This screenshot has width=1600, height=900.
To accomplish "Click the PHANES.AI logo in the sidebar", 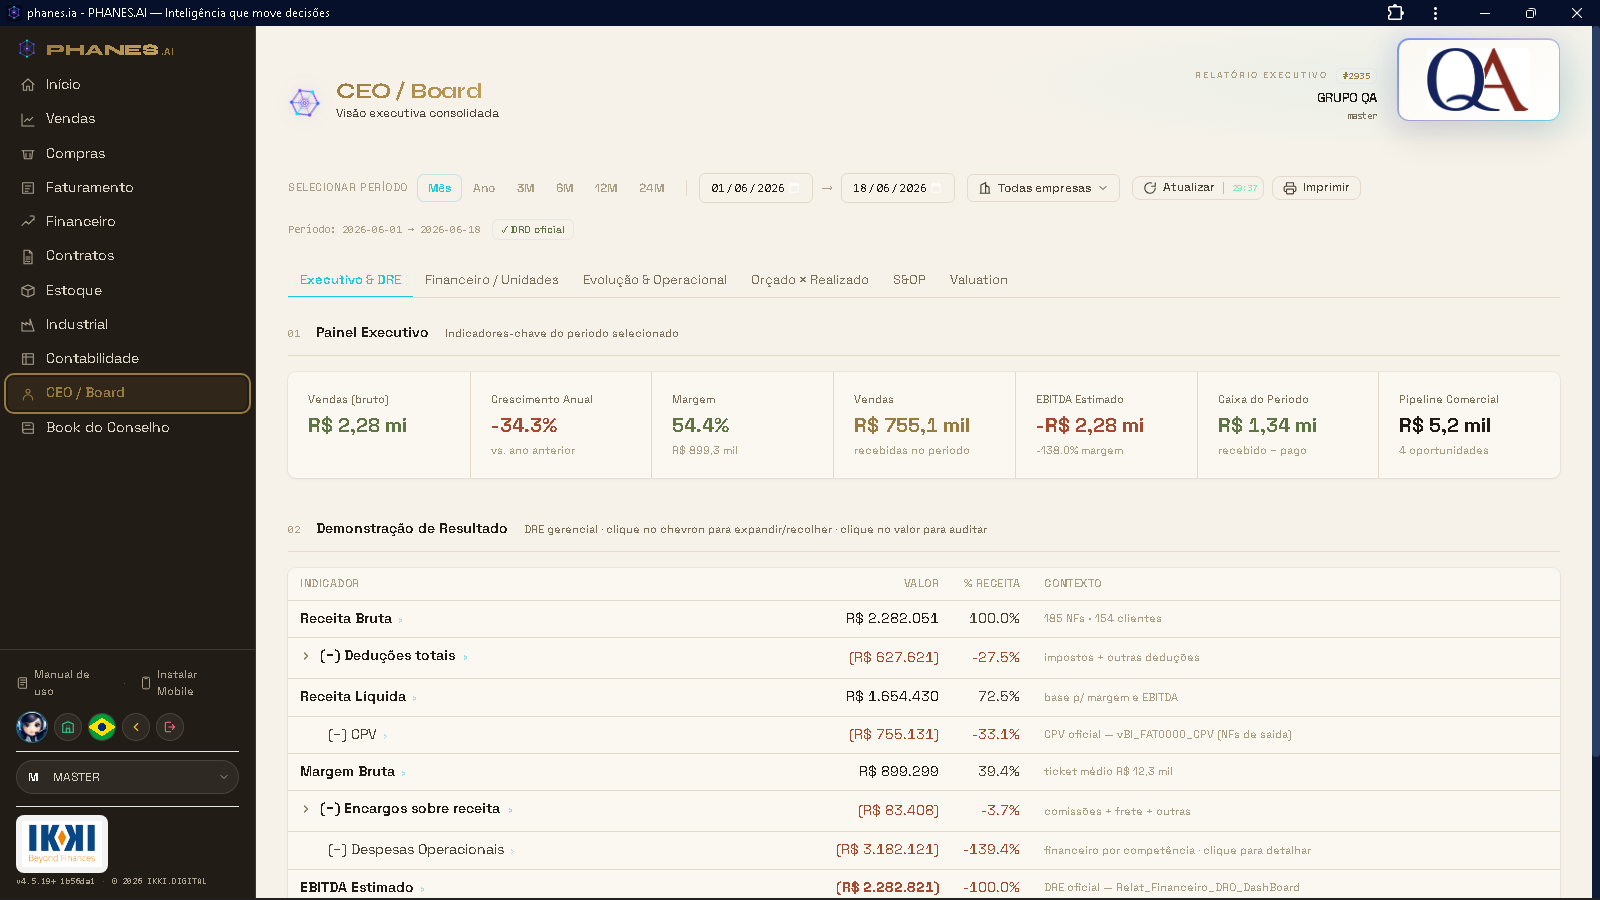I will (x=96, y=49).
